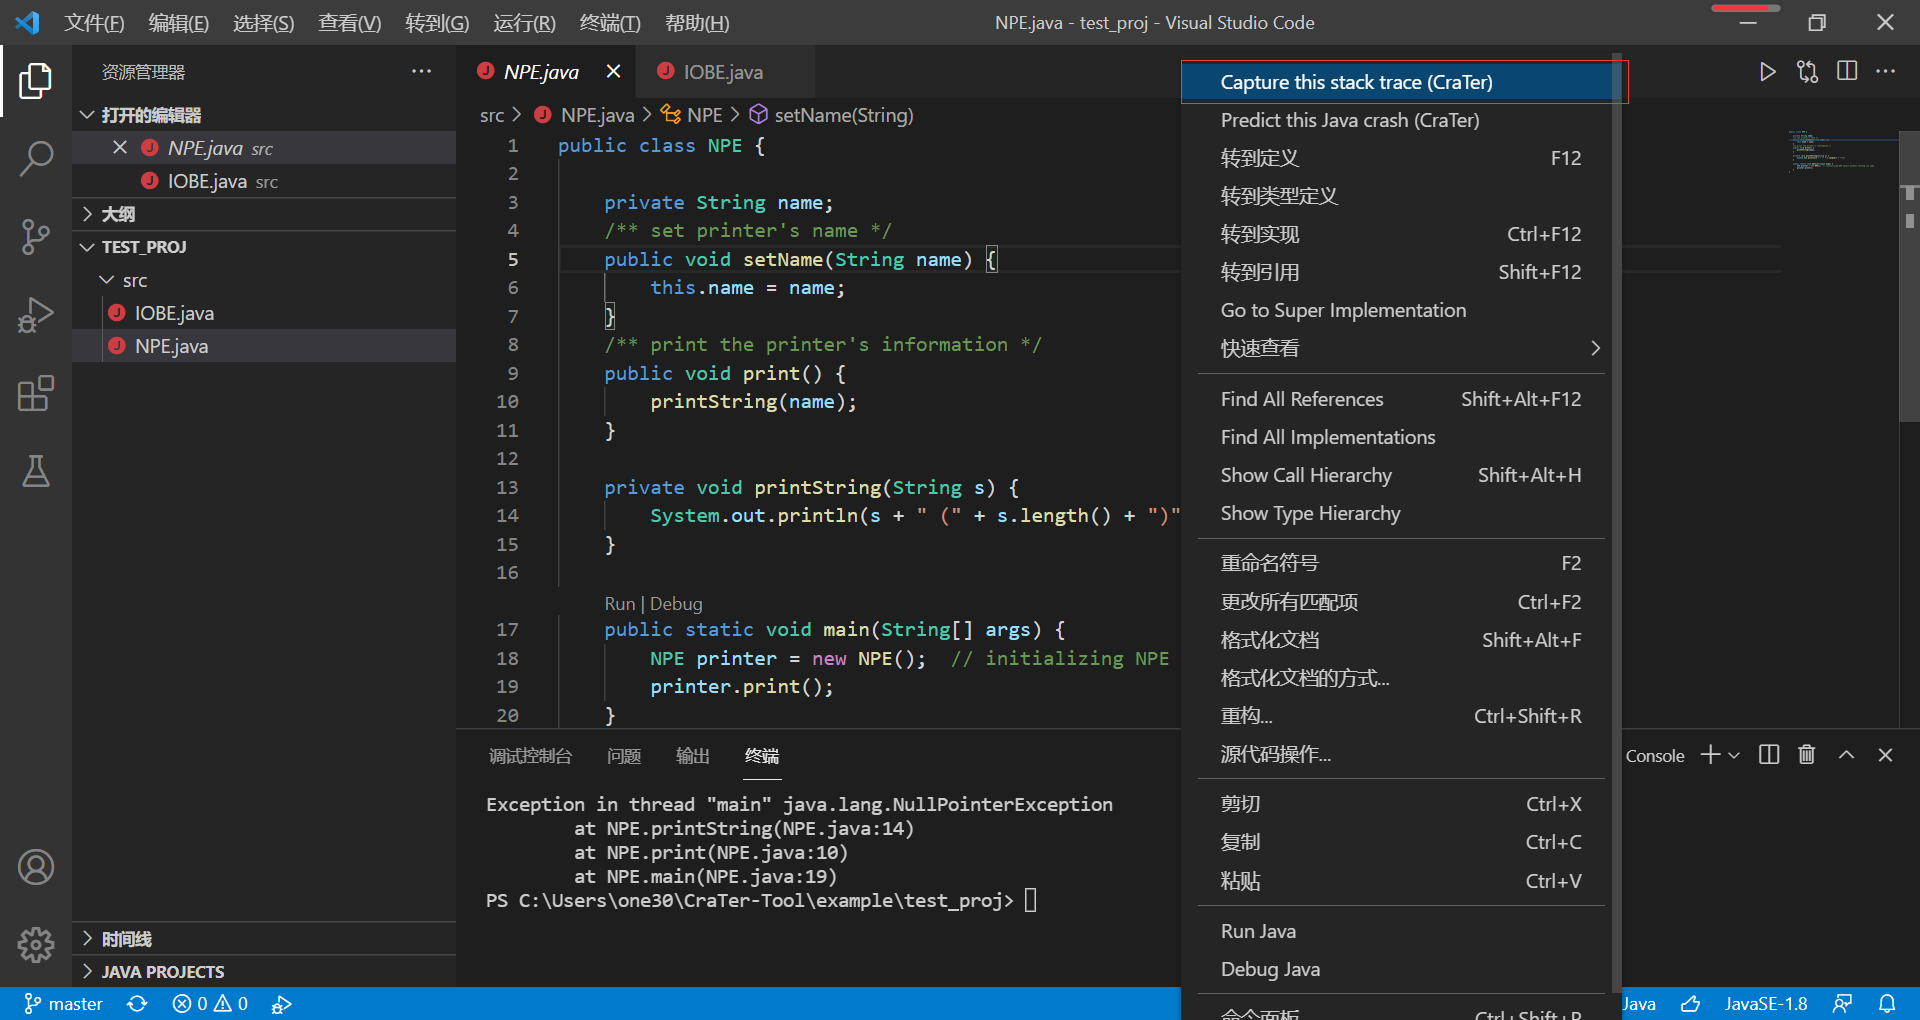Close the NPE.java editor tab
Image resolution: width=1920 pixels, height=1020 pixels.
pos(614,72)
